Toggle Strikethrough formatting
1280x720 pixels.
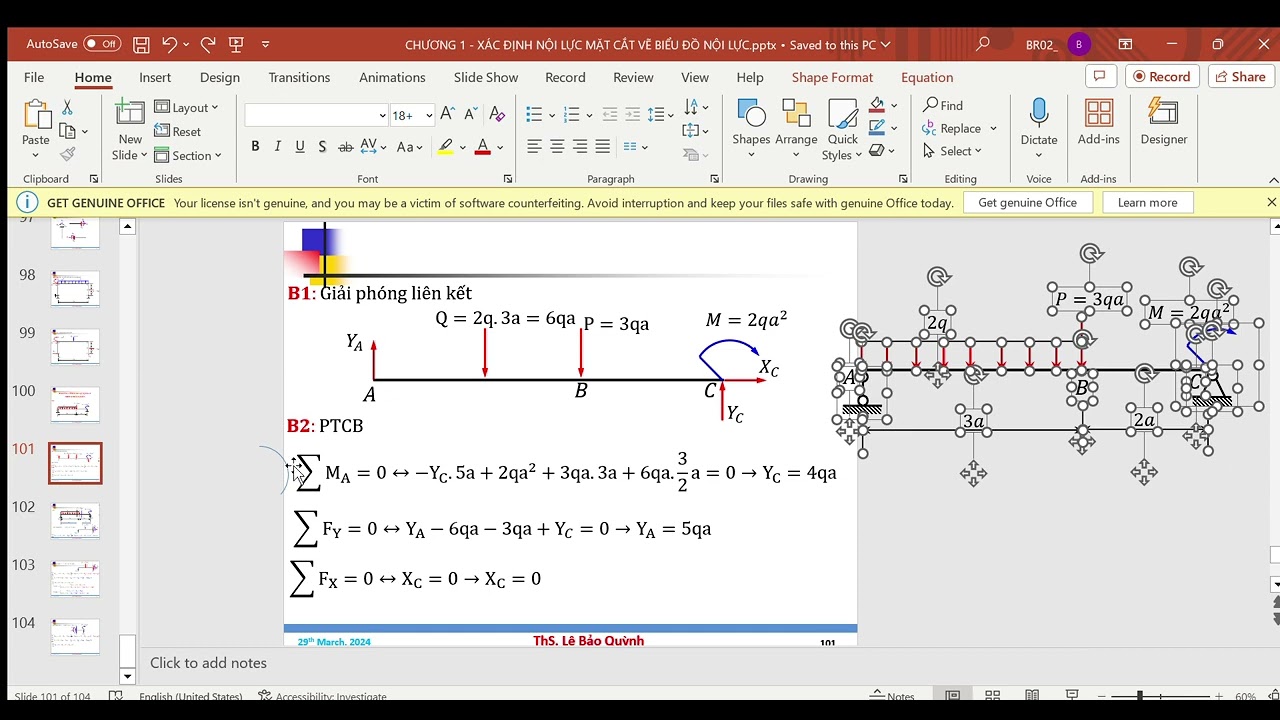(345, 147)
